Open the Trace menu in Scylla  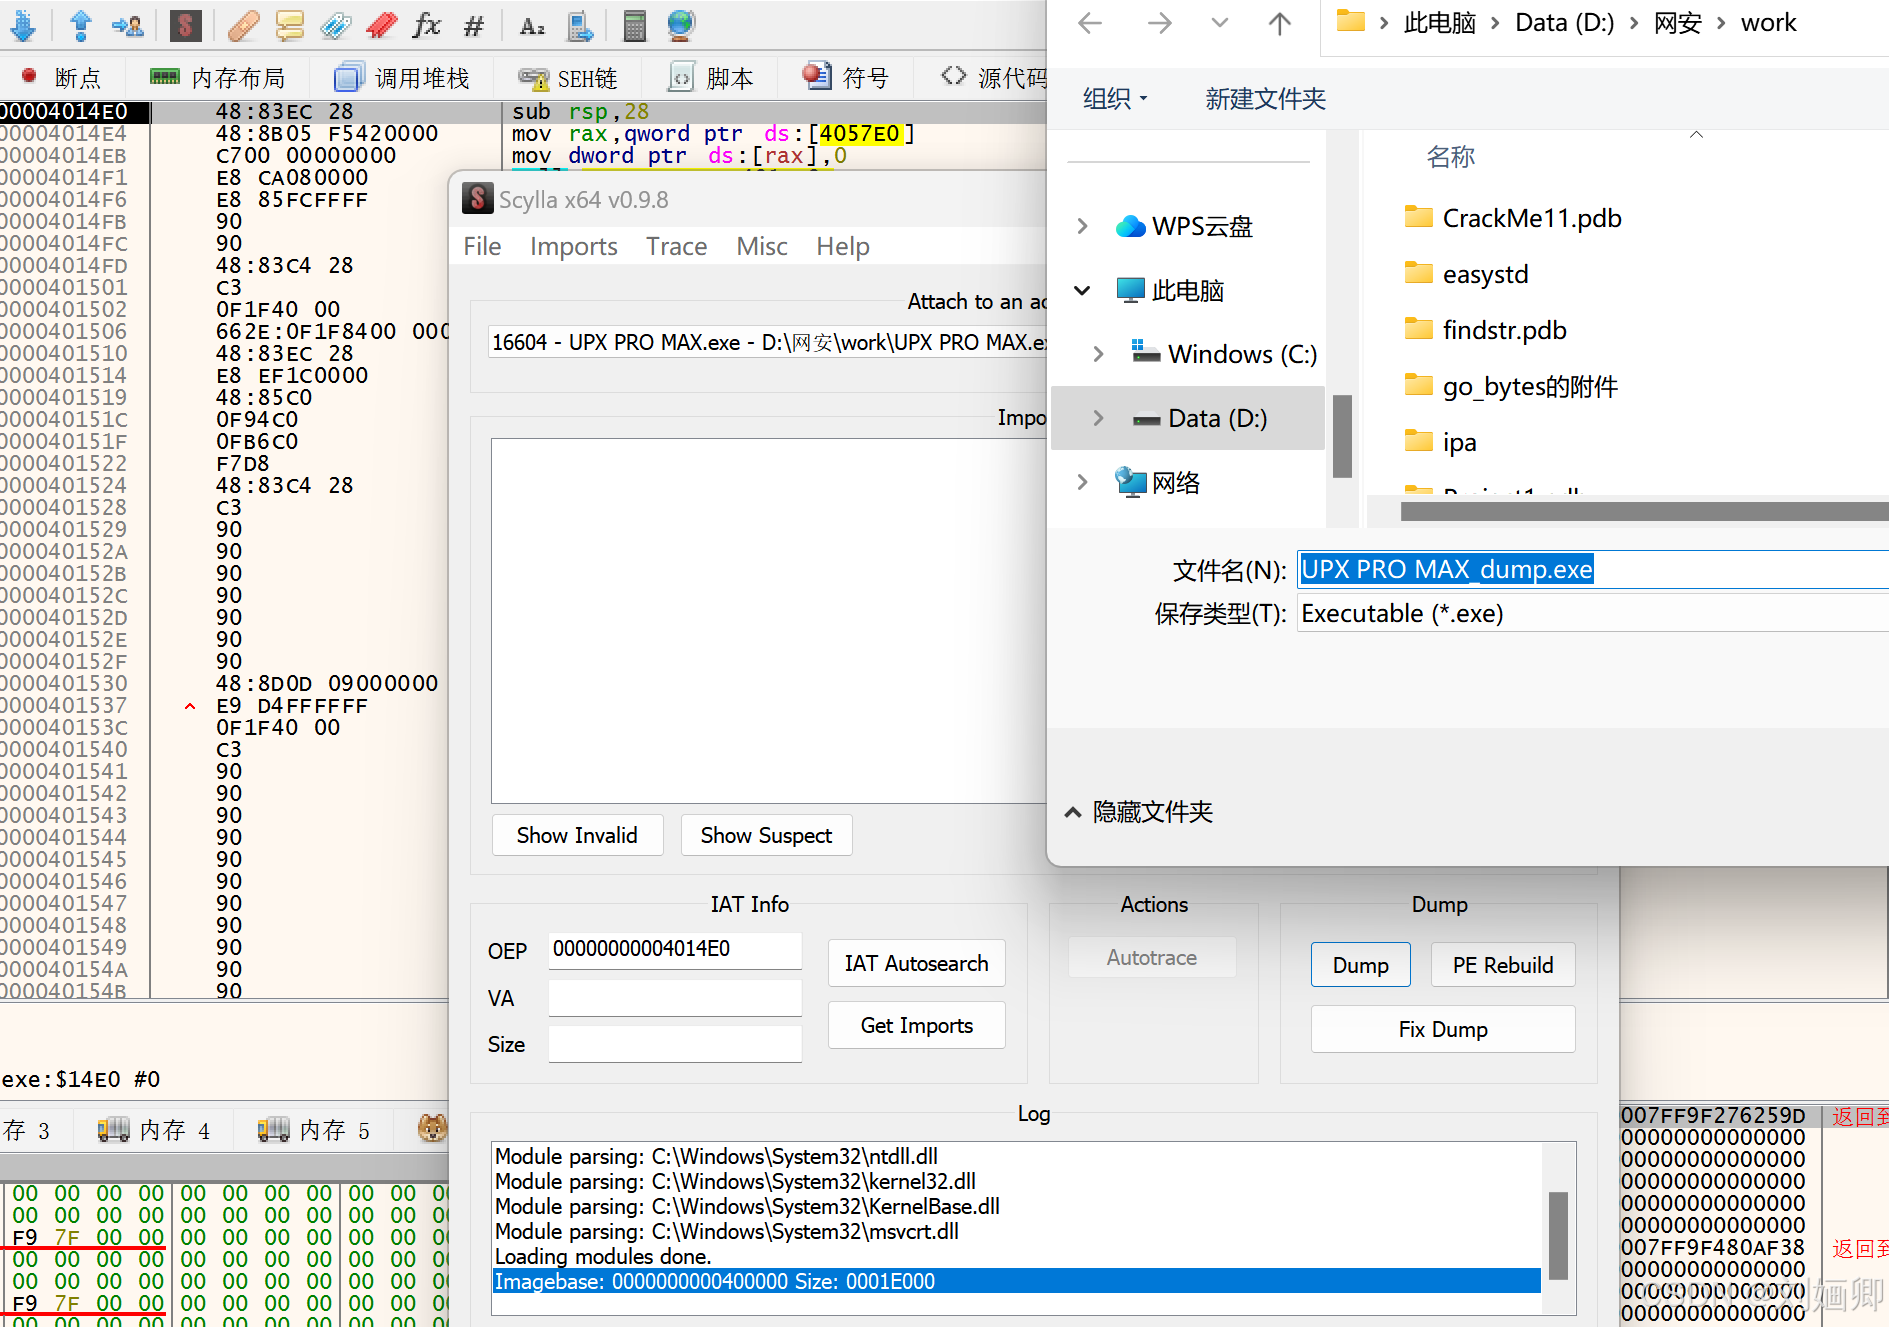(676, 246)
